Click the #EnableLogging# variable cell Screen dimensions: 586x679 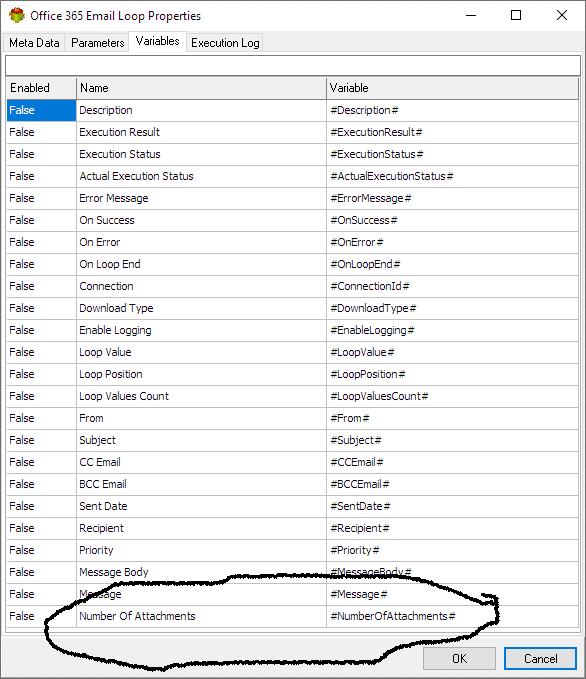[x=453, y=330]
